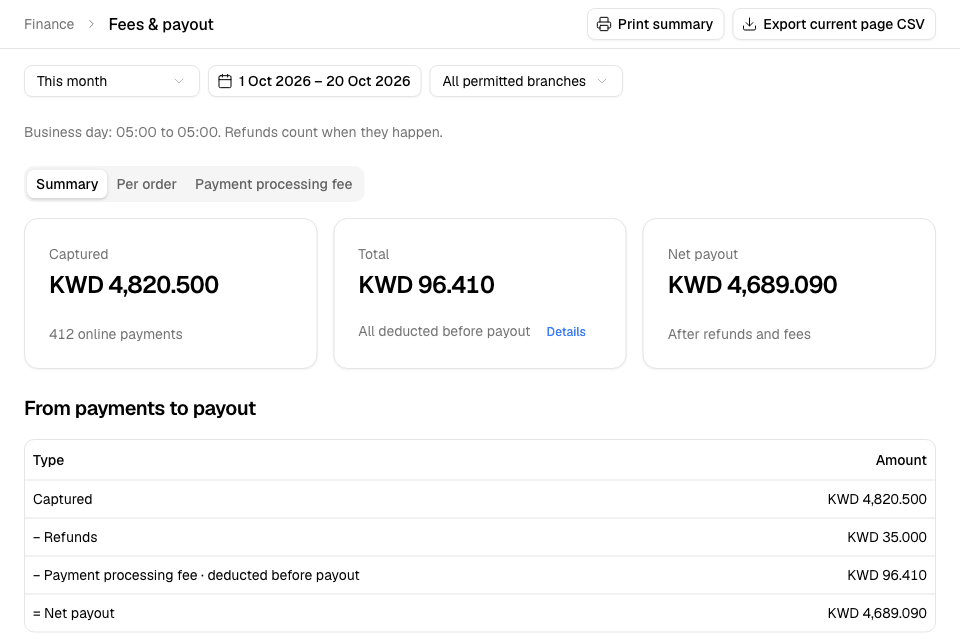Viewport: 960px width, 640px height.
Task: Open the Payment processing fee tab
Action: click(x=274, y=184)
